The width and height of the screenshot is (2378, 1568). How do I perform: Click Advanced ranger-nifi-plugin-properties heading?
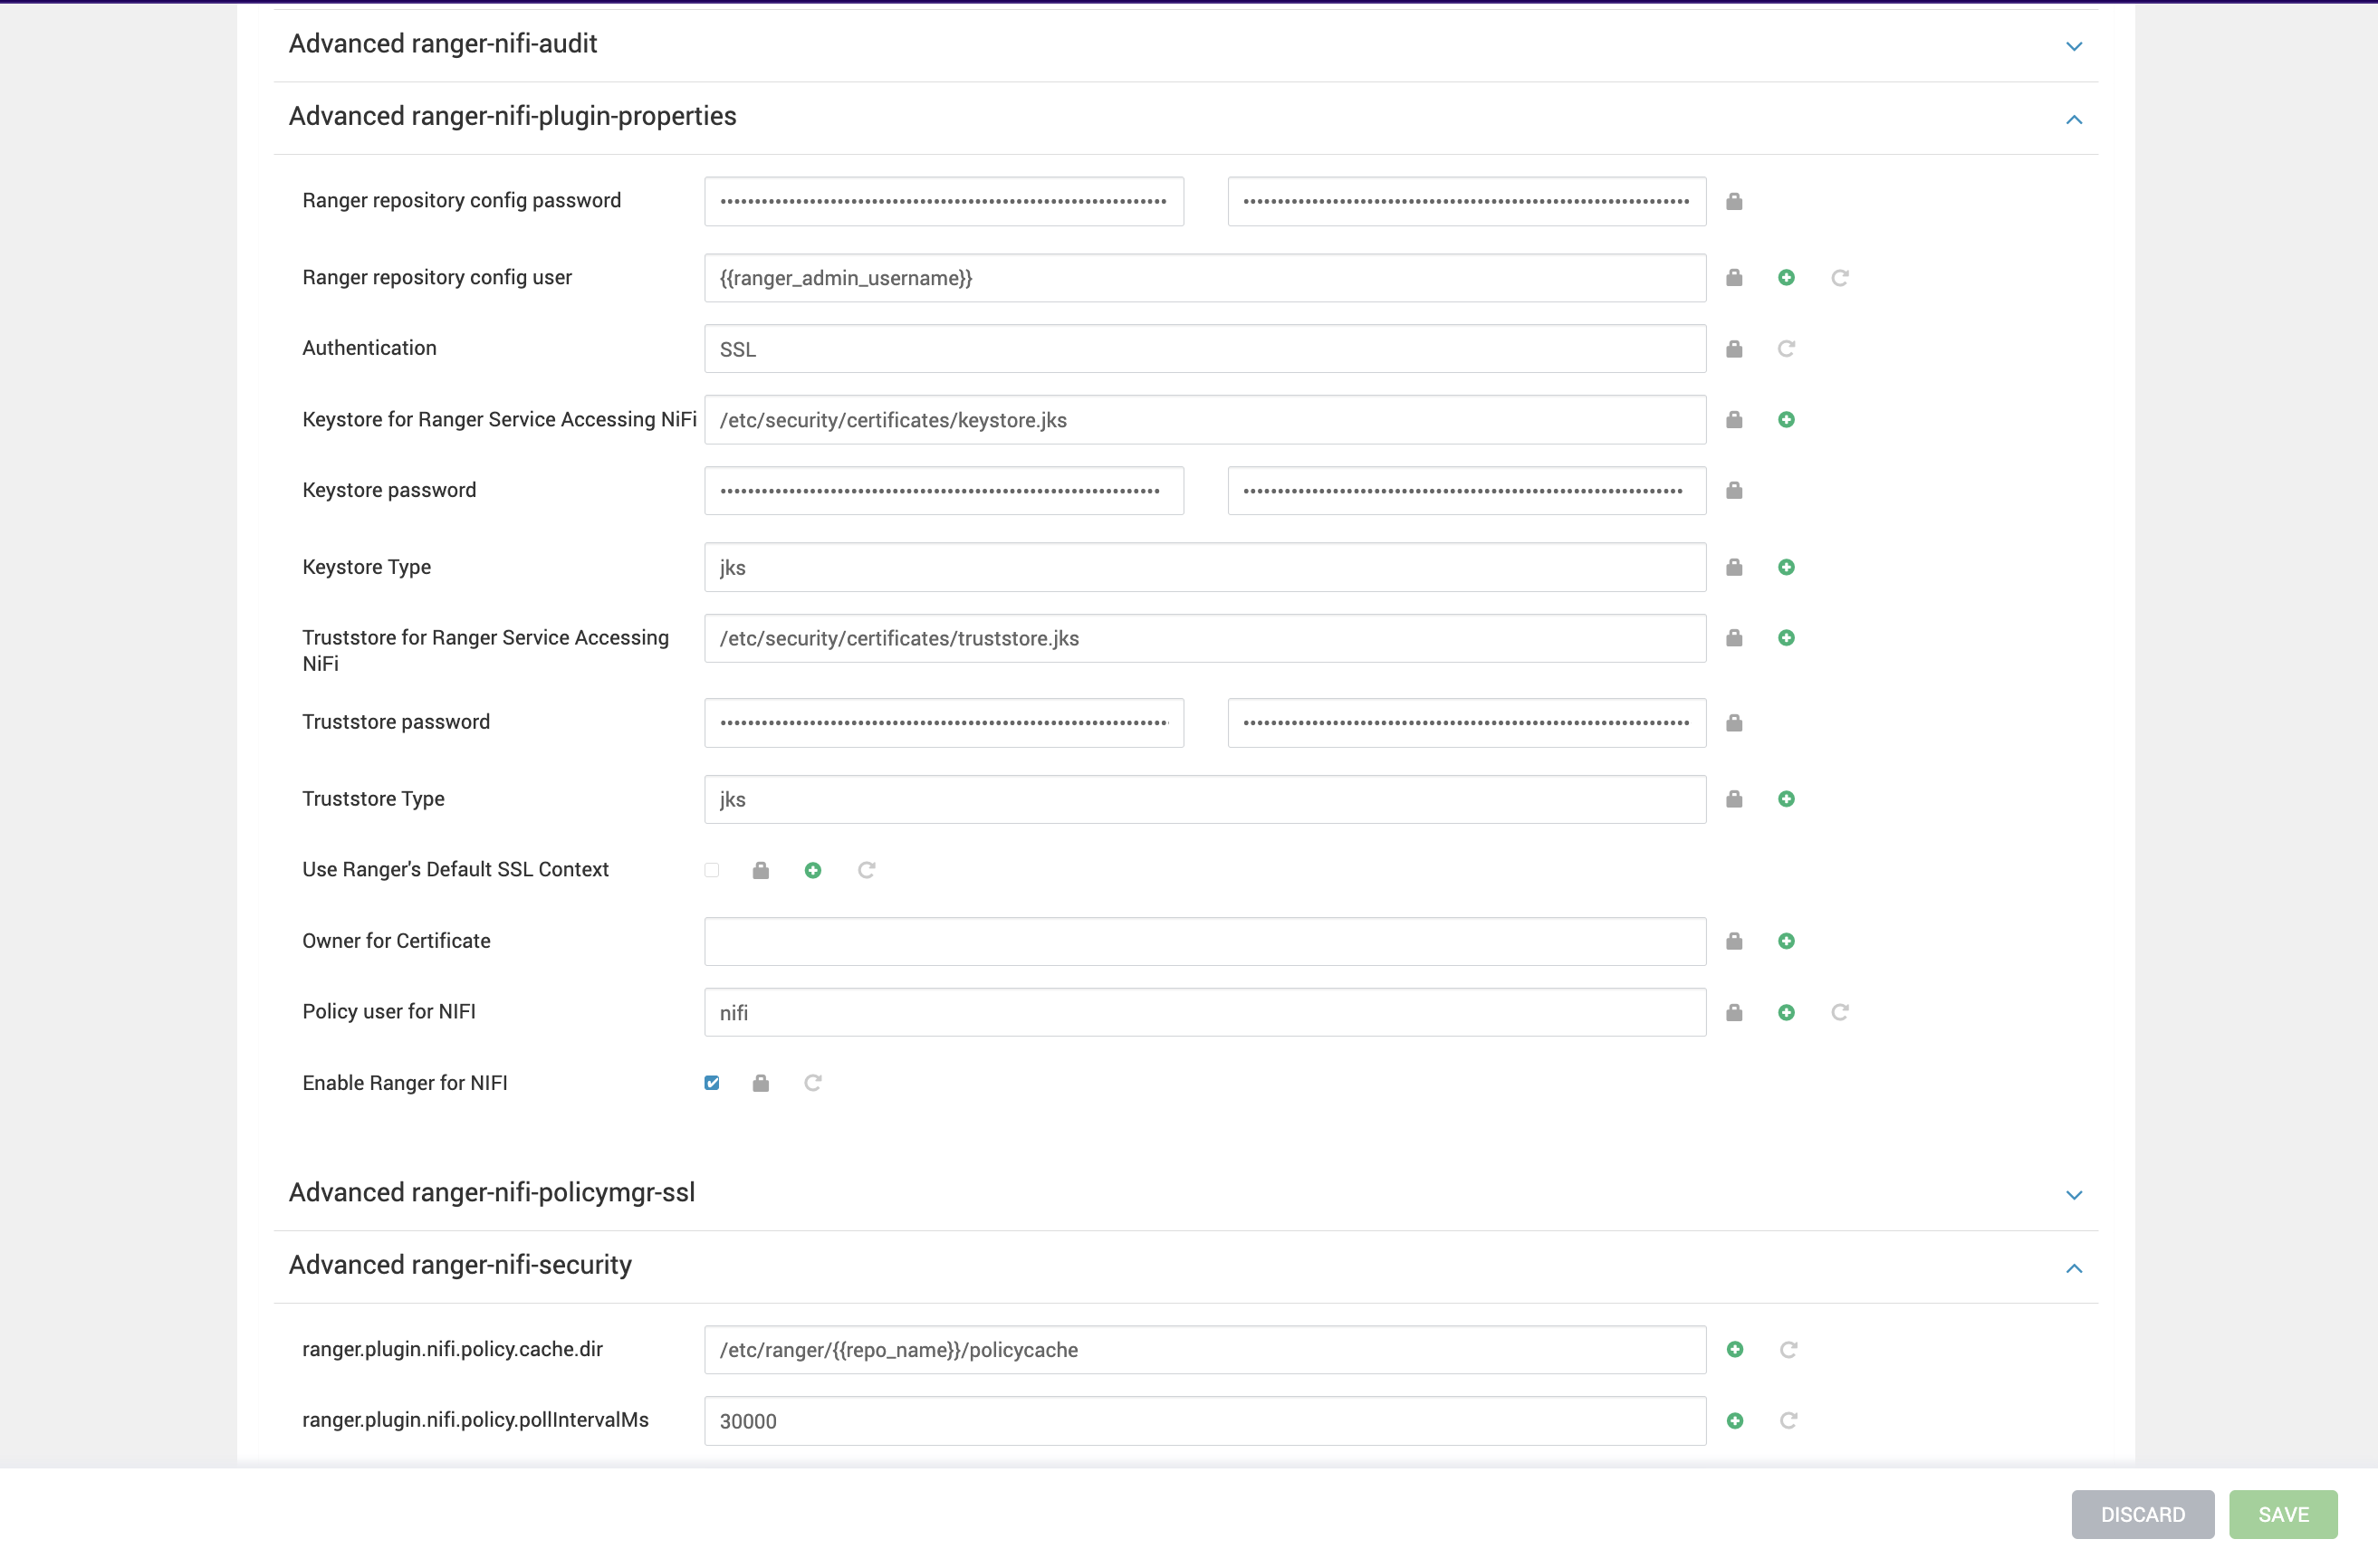coord(512,116)
